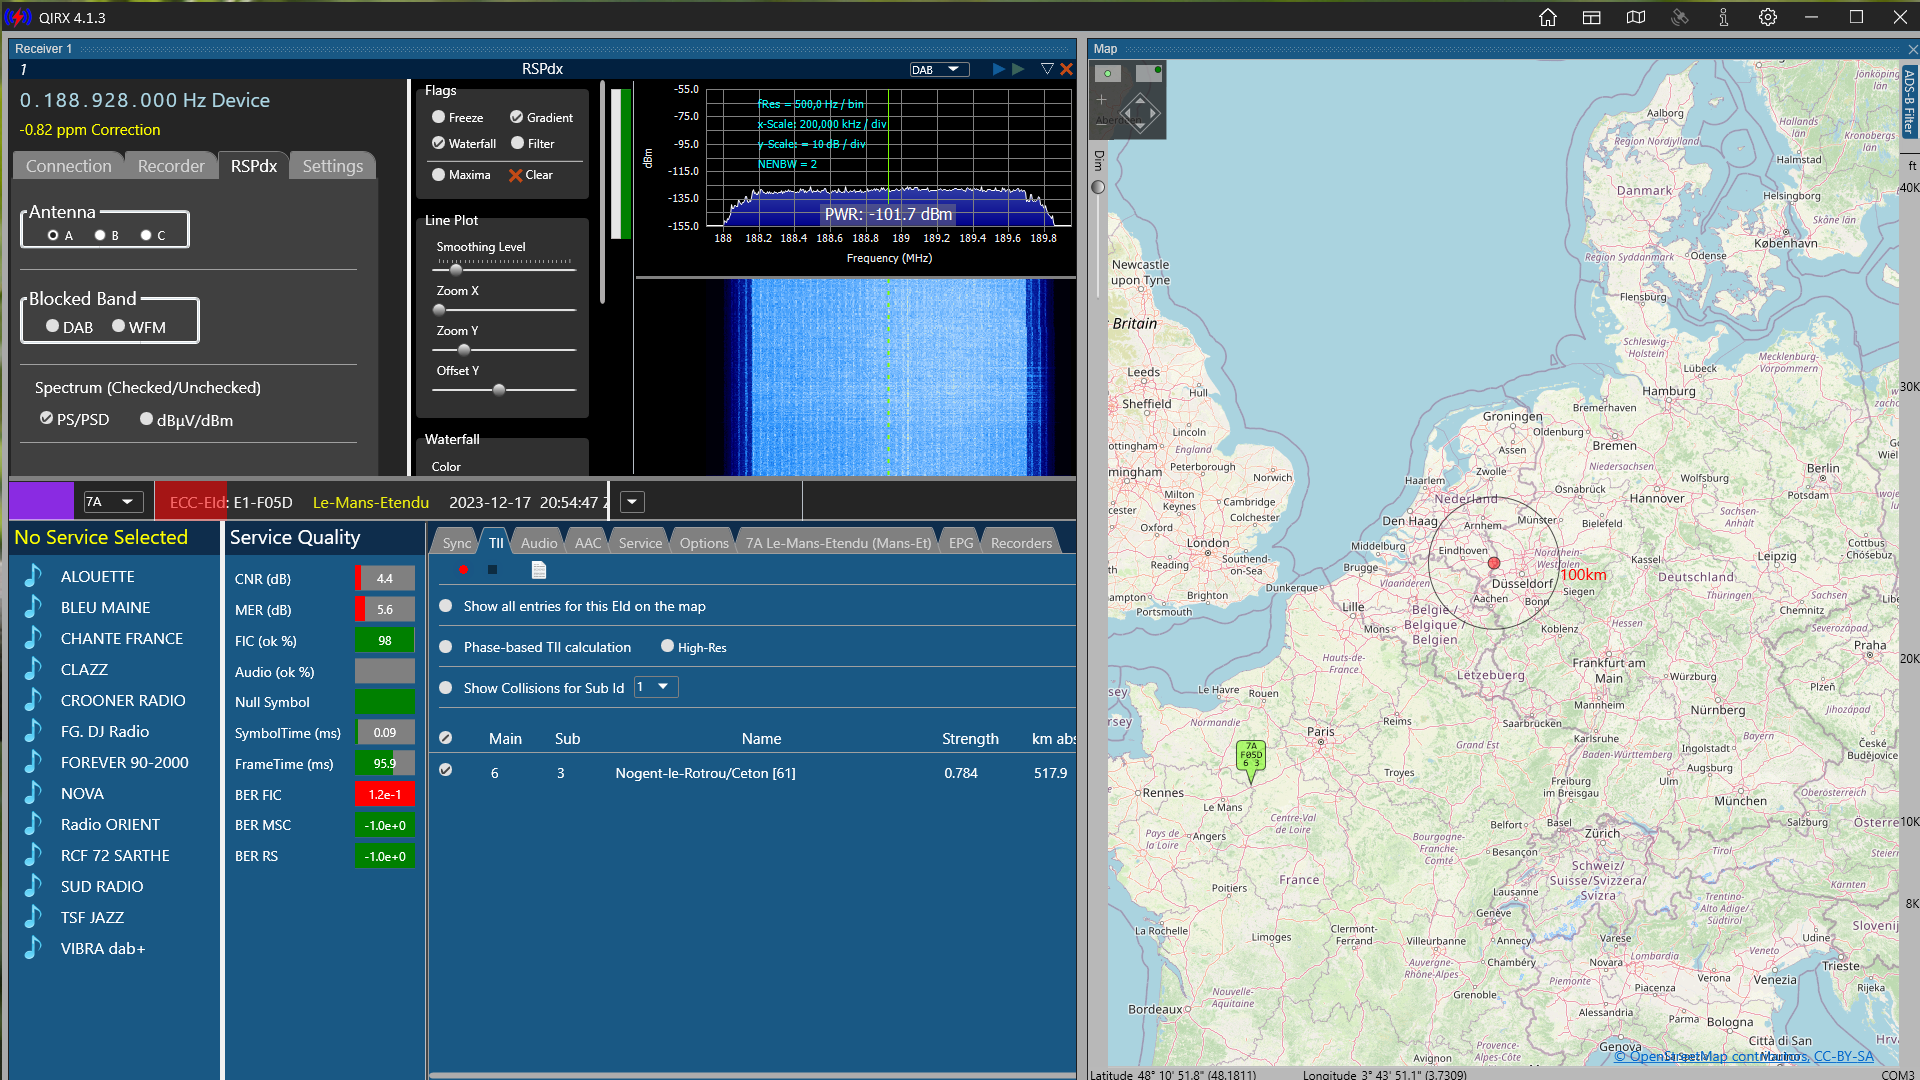Open the TII log file icon
Screen dimensions: 1920x1080
(539, 570)
